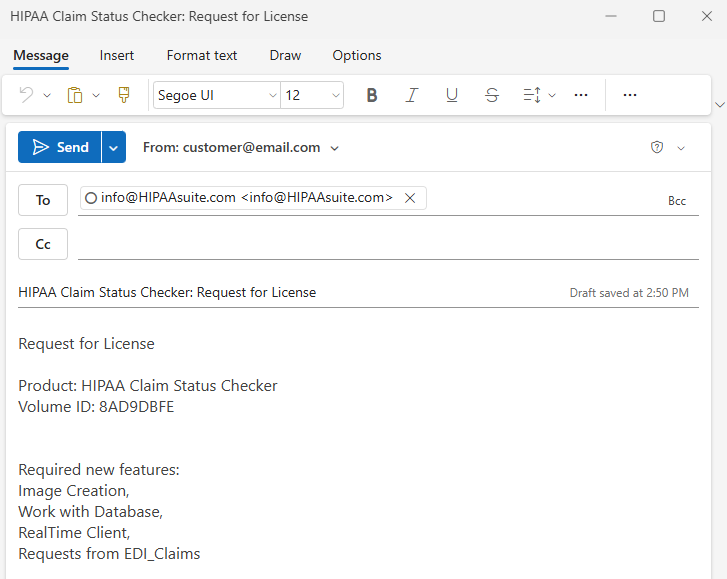The width and height of the screenshot is (727, 579).
Task: Click the To button
Action: pos(43,200)
